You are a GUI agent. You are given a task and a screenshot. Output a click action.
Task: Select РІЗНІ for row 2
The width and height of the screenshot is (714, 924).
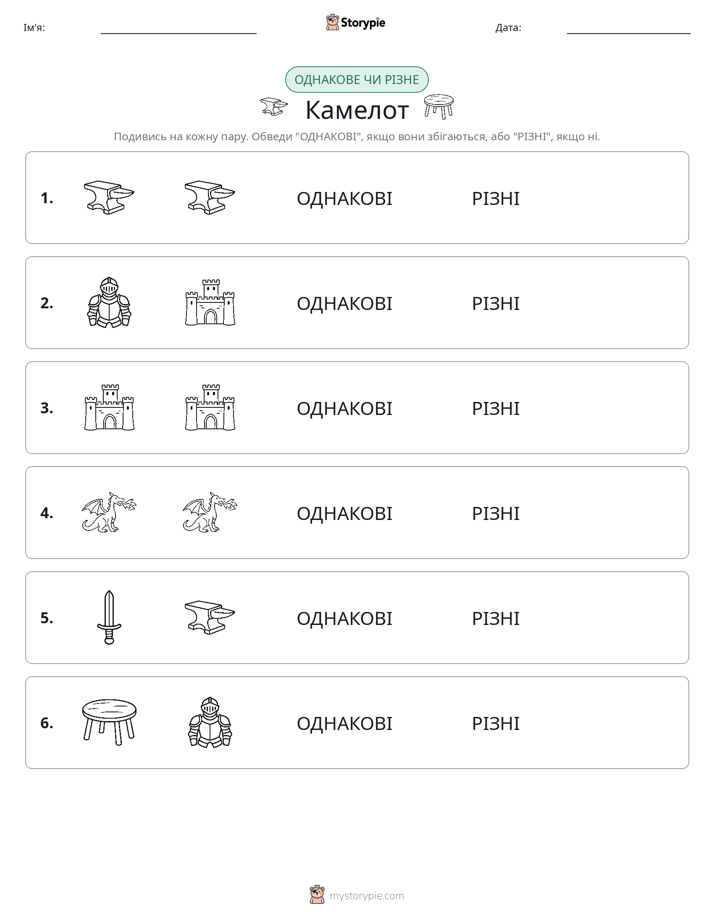495,303
